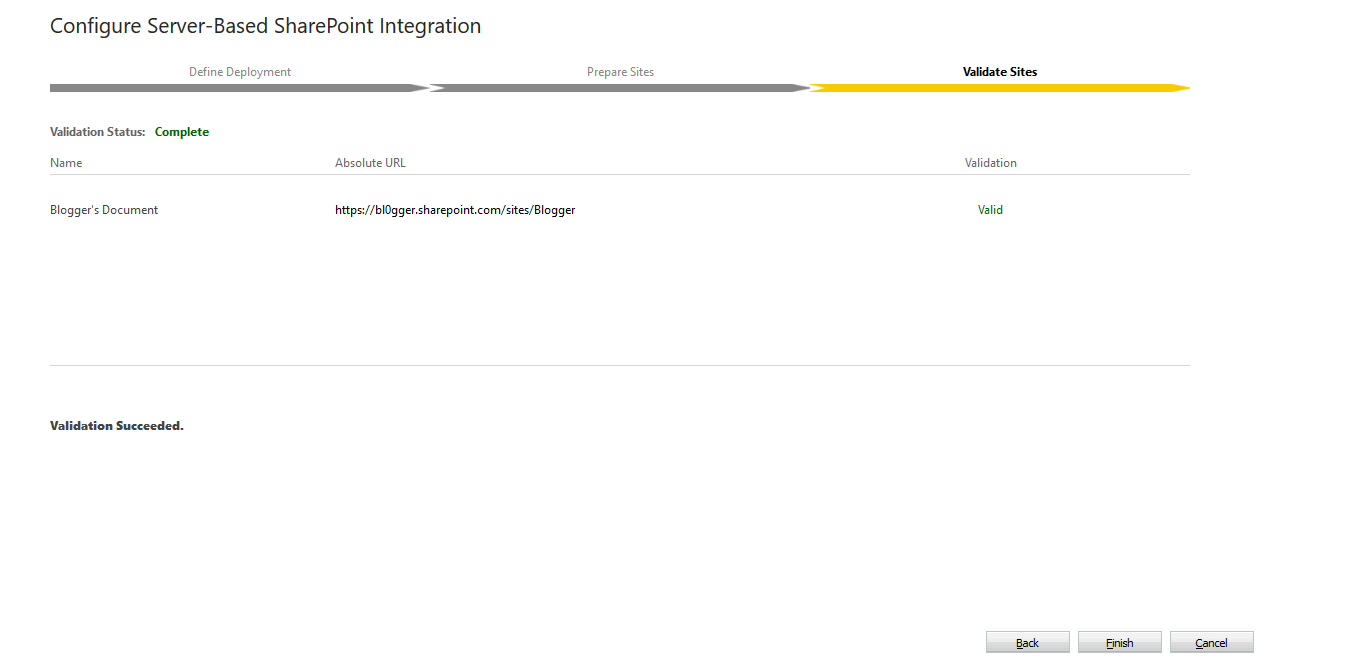This screenshot has width=1366, height=668.
Task: Click the Absolute URL column header
Action: click(x=370, y=162)
